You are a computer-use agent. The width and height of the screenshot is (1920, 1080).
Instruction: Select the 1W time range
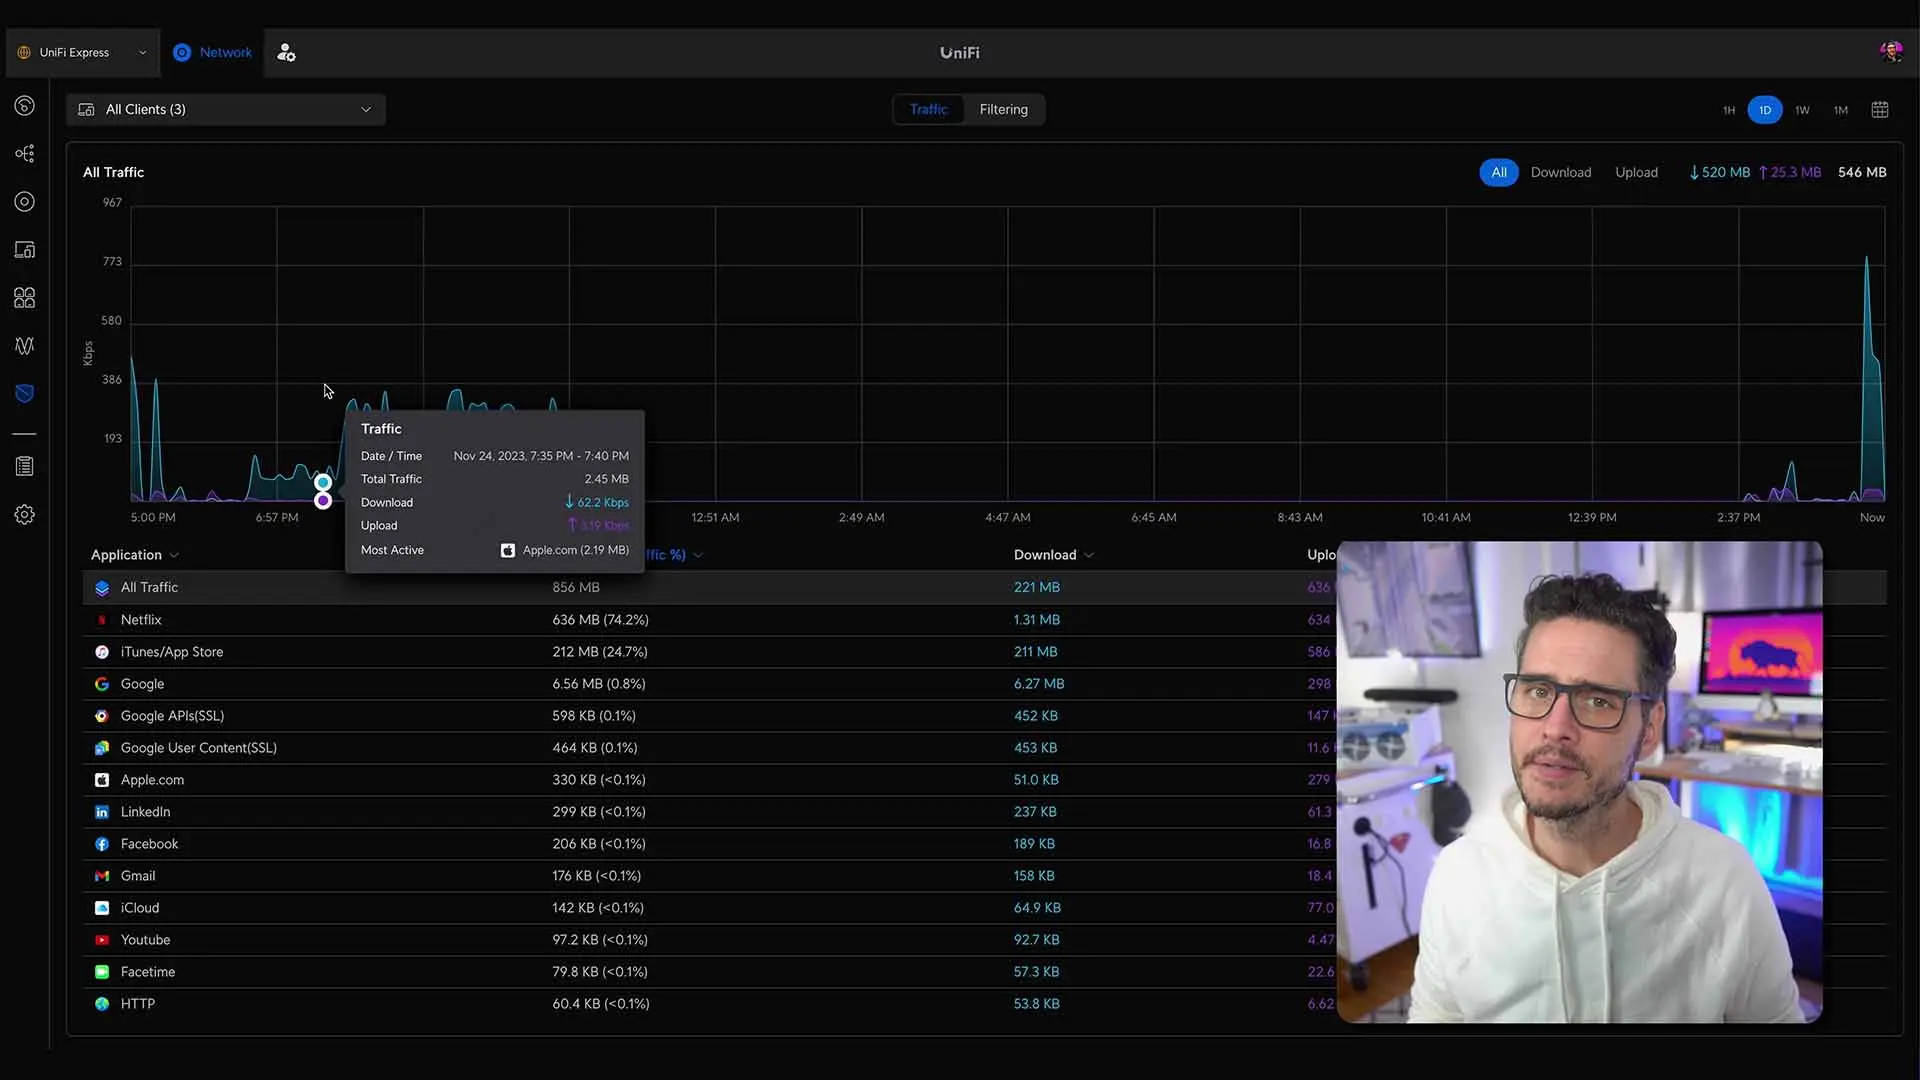pos(1802,110)
